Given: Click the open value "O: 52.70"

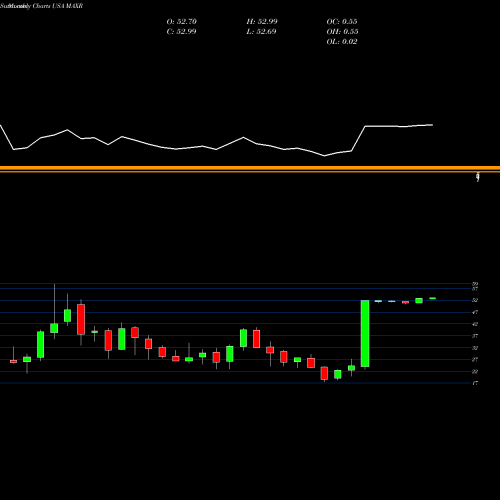Looking at the screenshot, I should click(182, 22).
